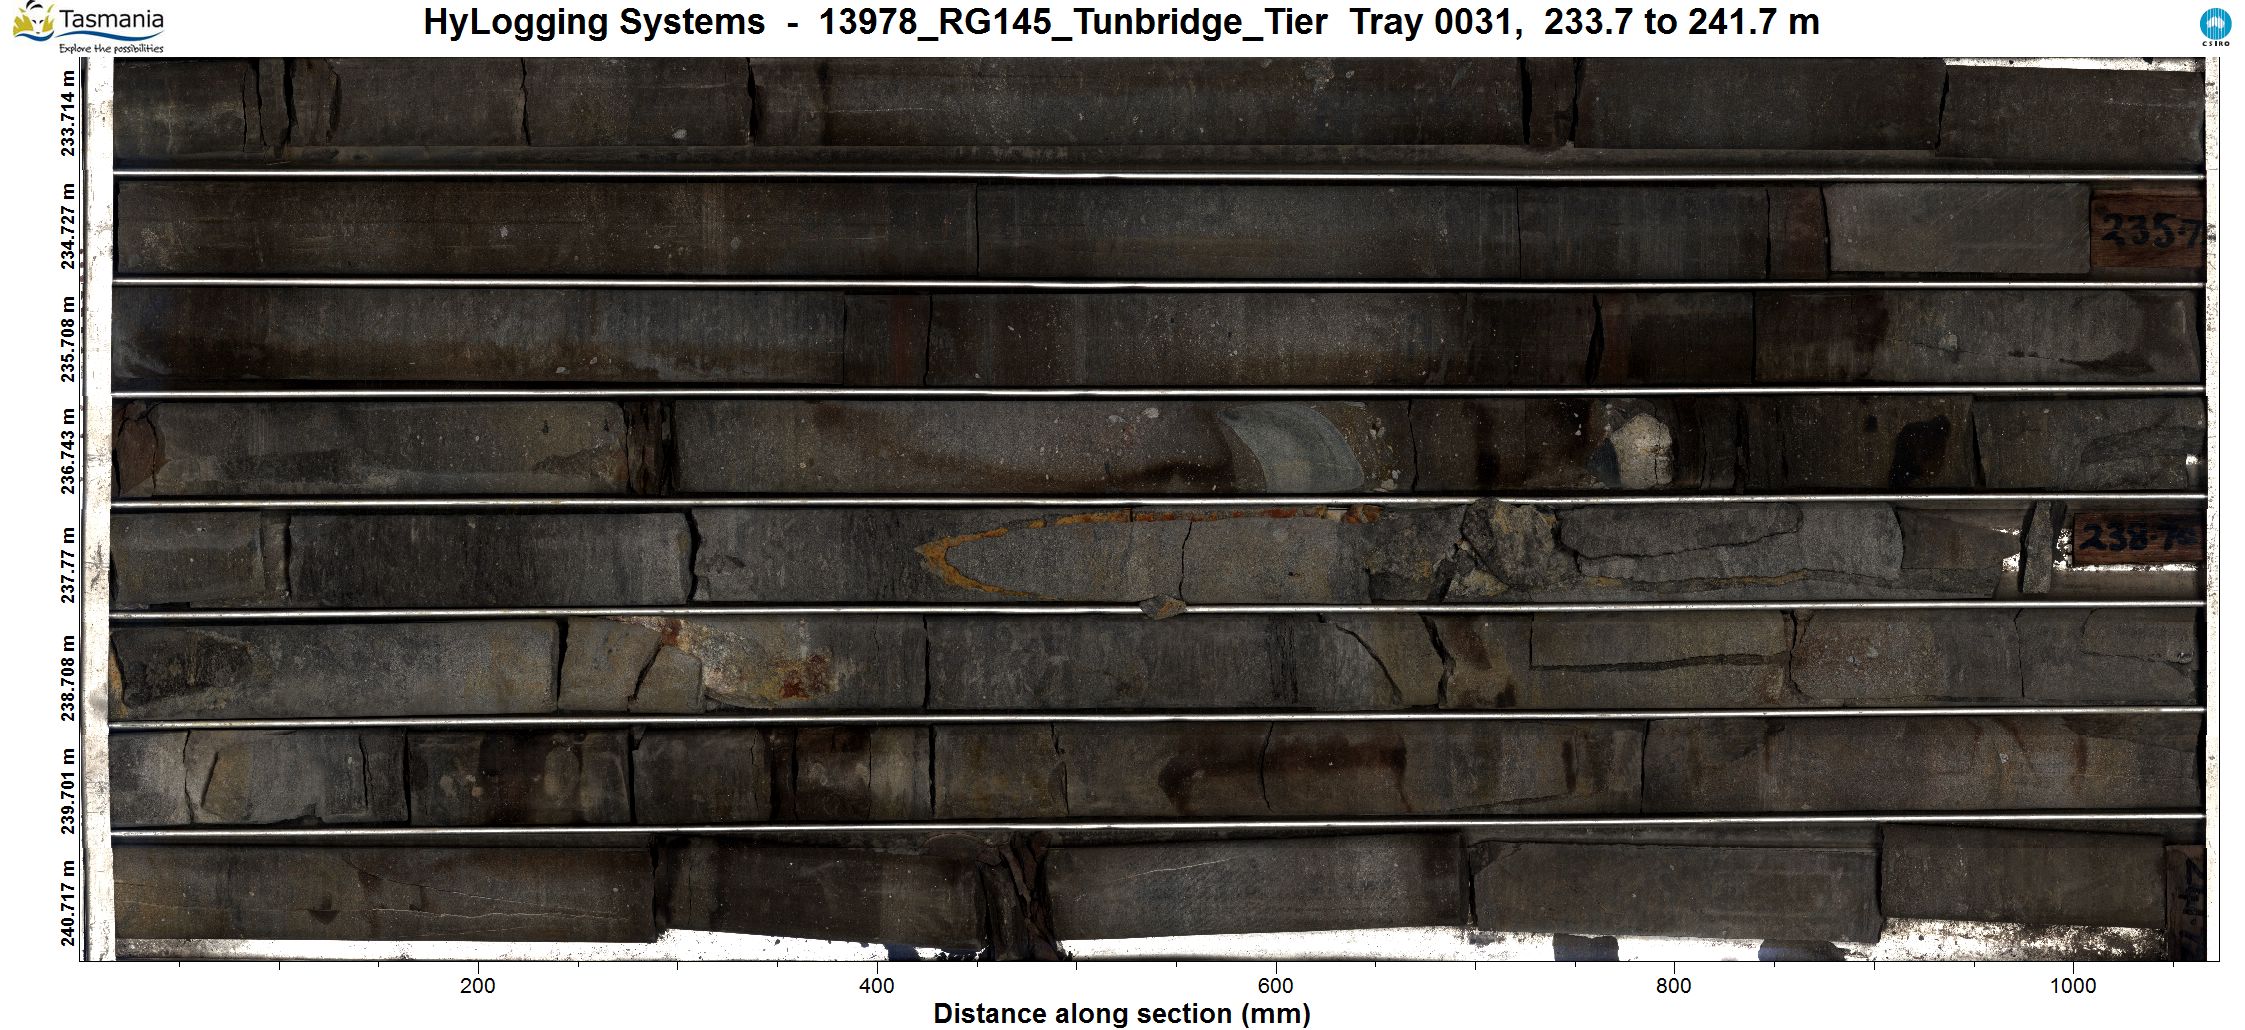Click the 800 mm axis tick label

pyautogui.click(x=1673, y=986)
